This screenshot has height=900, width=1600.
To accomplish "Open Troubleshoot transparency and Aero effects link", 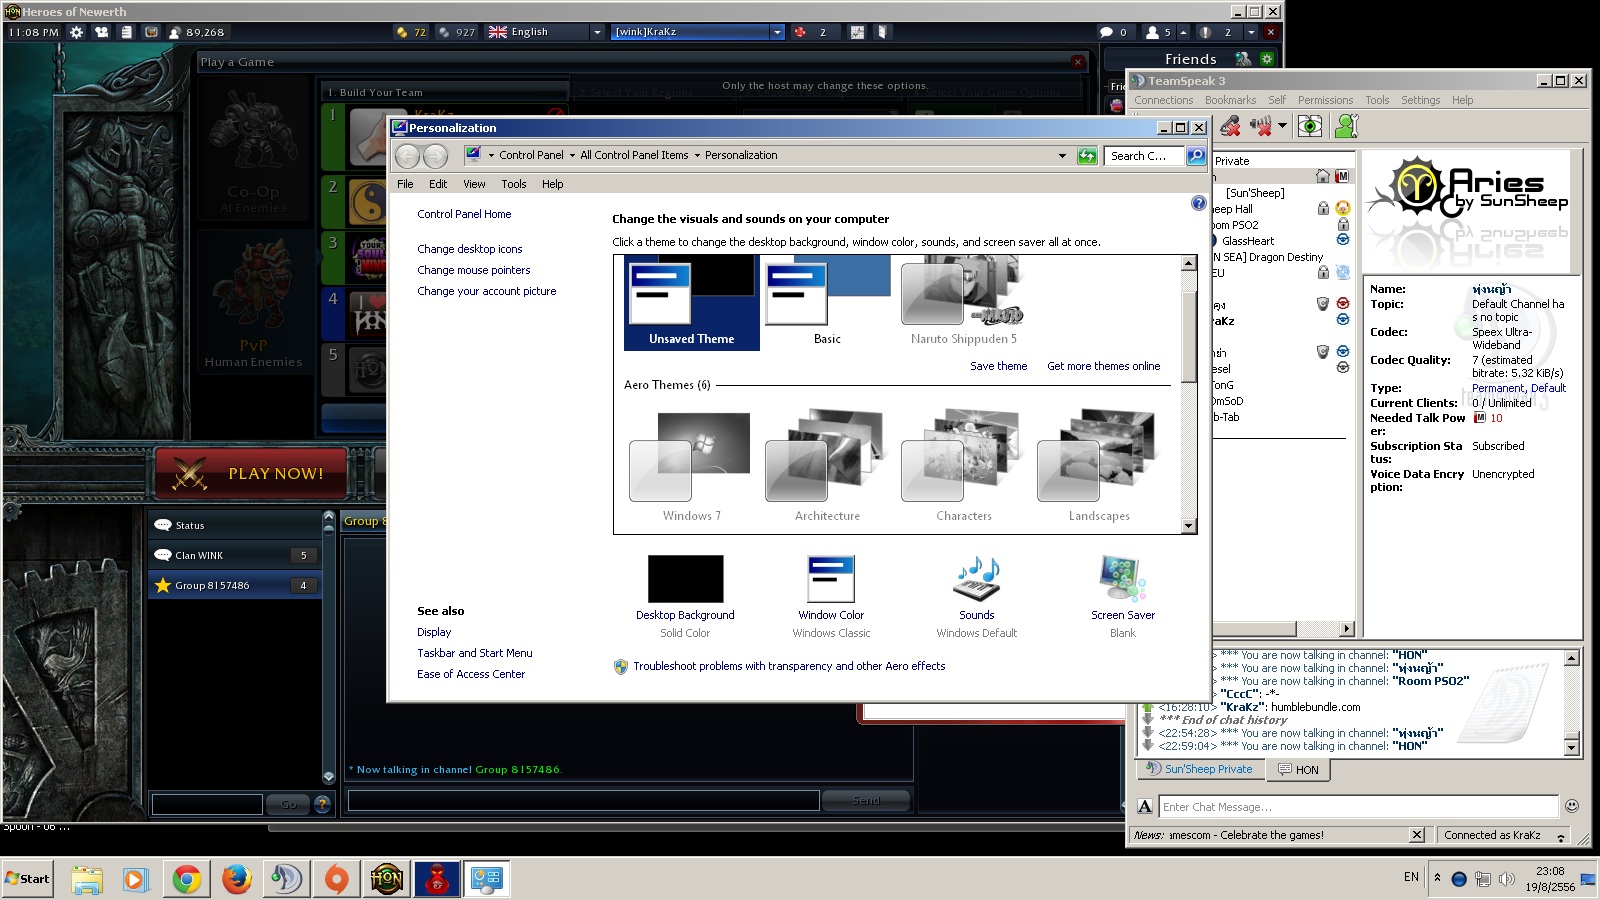I will 789,666.
